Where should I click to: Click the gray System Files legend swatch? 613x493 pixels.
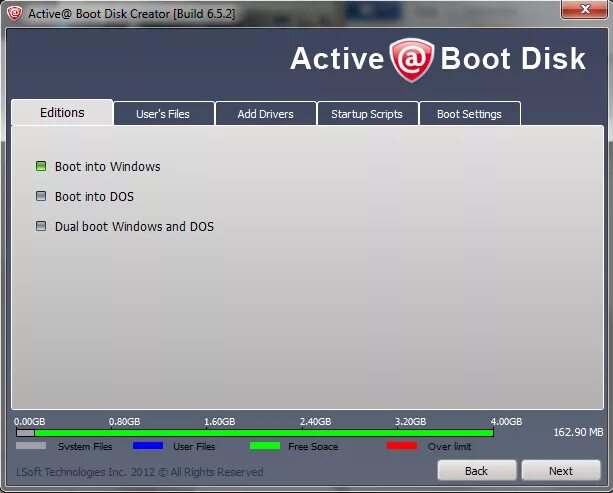pos(31,446)
